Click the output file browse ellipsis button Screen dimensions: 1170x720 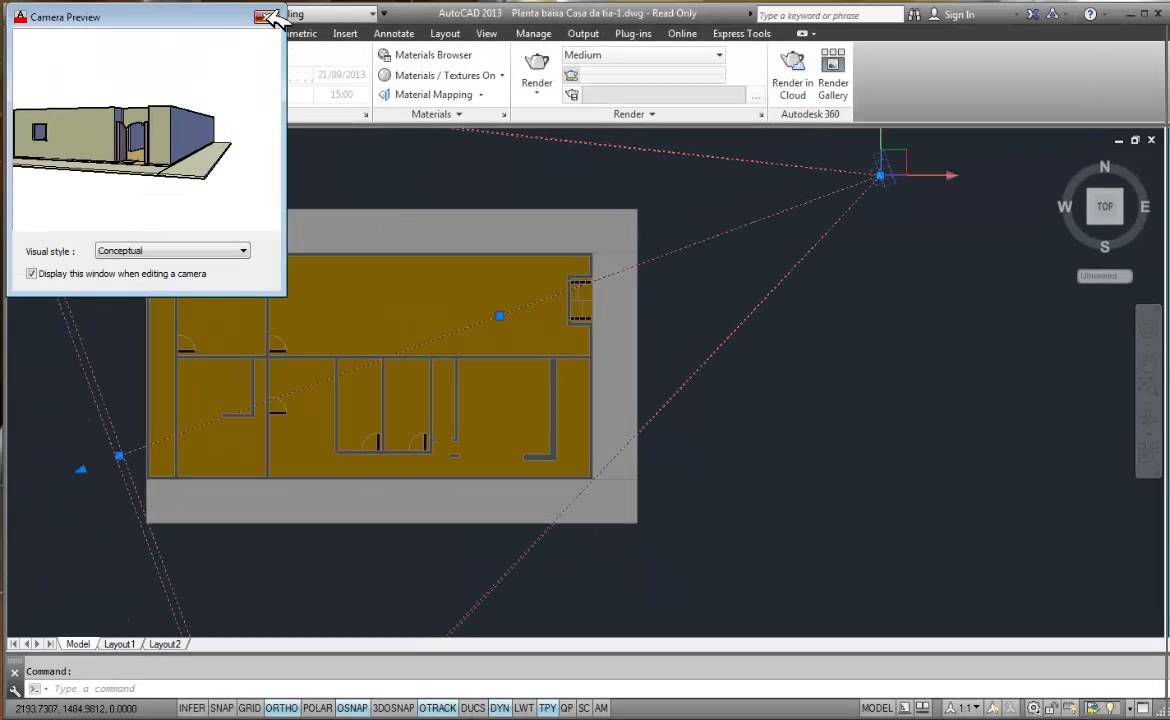pos(756,96)
